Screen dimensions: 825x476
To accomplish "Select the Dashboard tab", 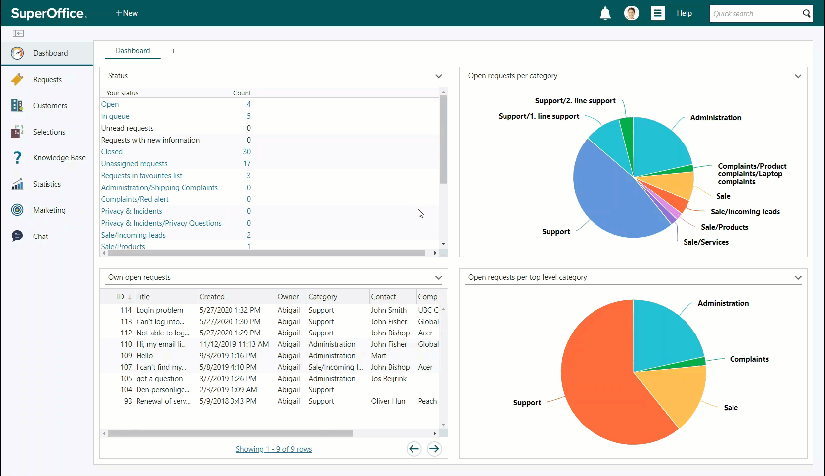I will [x=133, y=50].
